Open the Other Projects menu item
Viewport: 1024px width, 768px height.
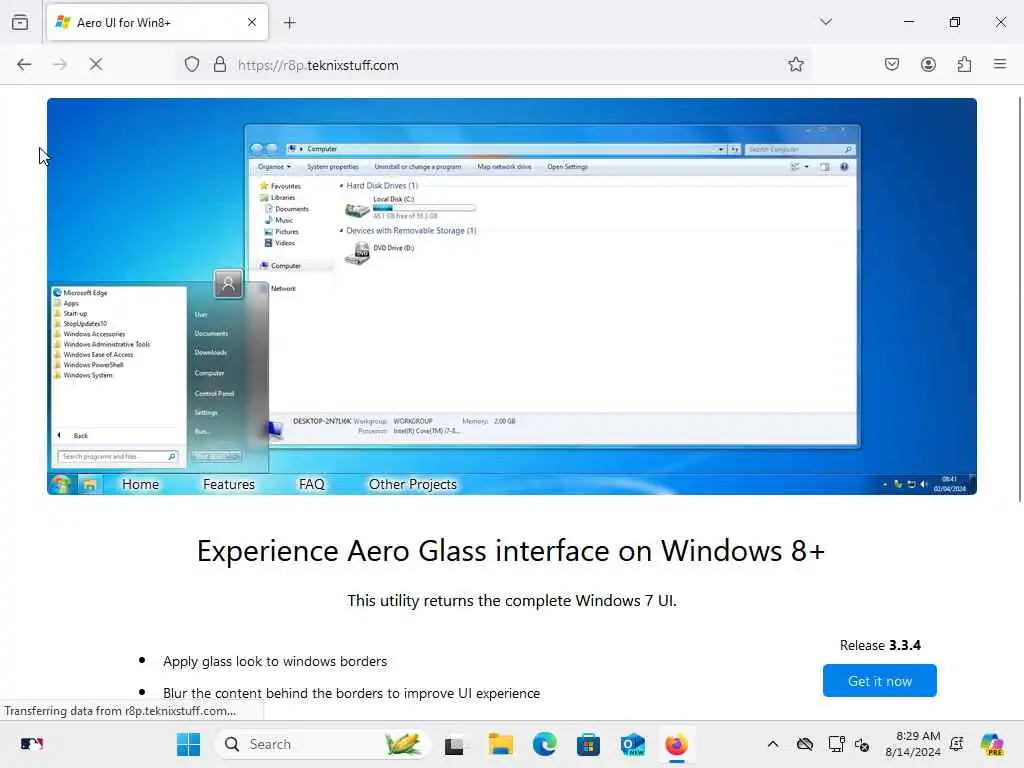coord(413,485)
